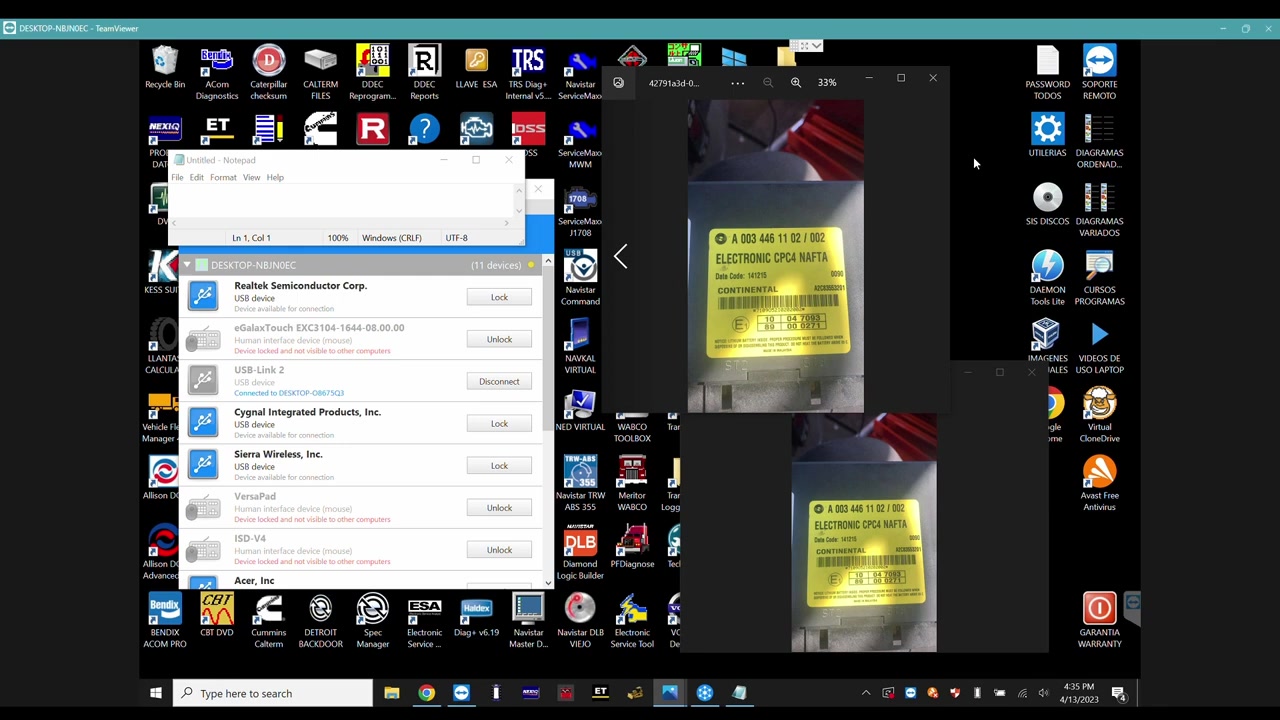1280x720 pixels.
Task: Open Electronic Service Tool icon
Action: click(632, 621)
